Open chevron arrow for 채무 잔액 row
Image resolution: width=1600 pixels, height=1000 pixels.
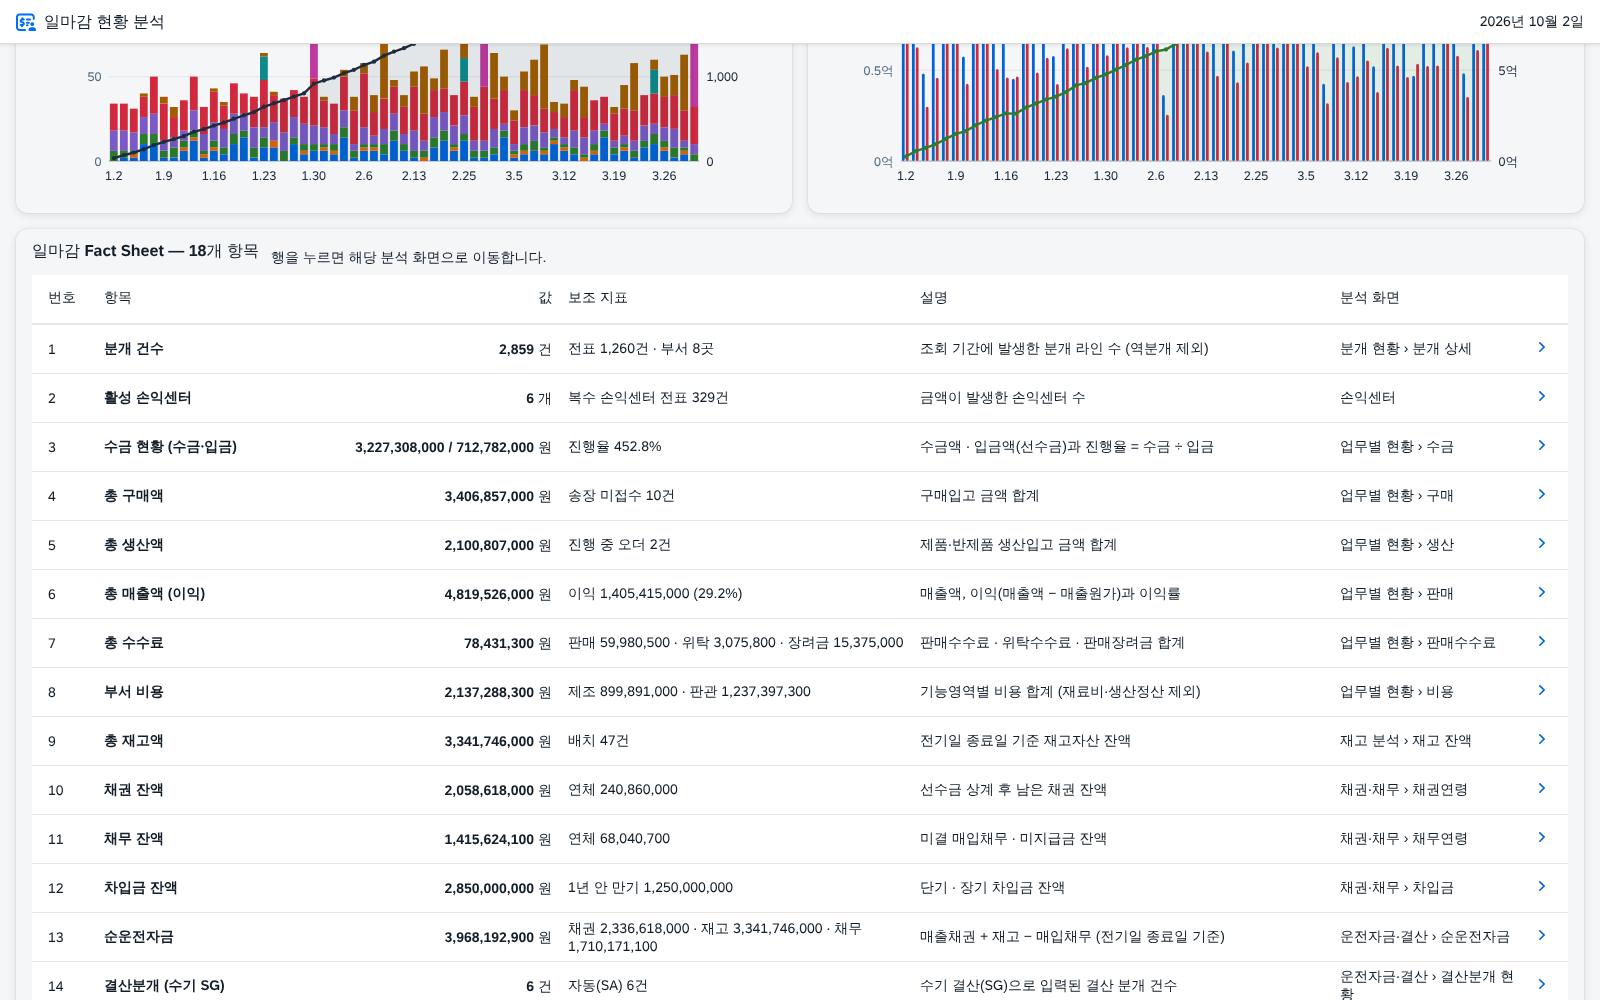[x=1541, y=837]
